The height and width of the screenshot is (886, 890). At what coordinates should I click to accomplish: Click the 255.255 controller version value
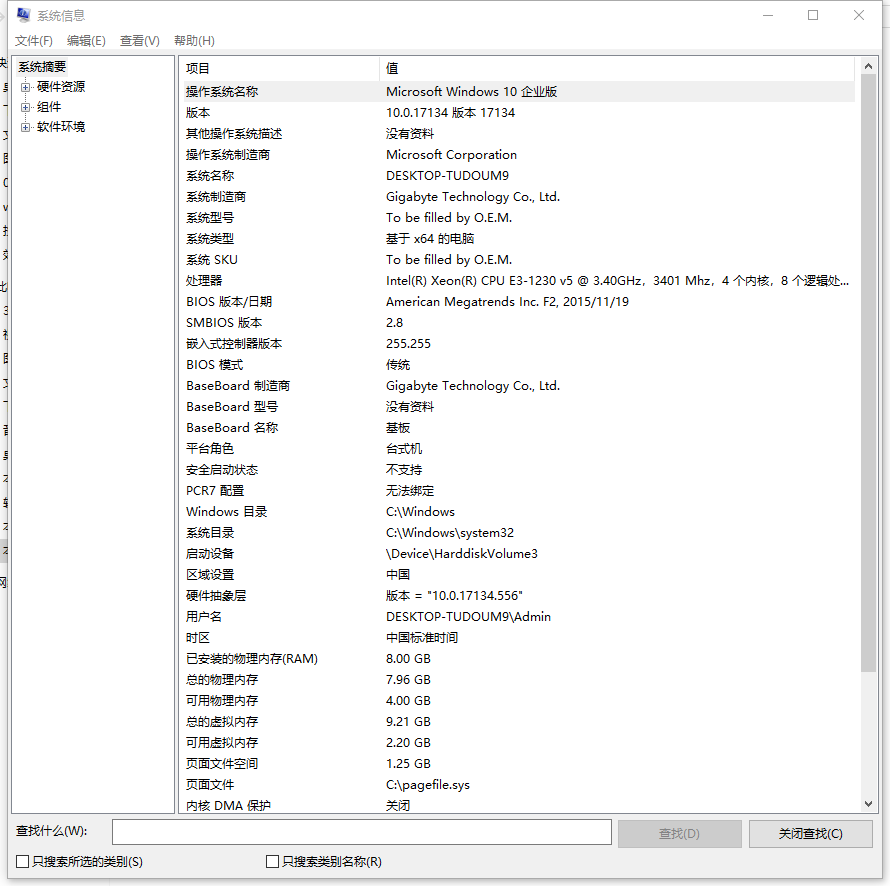click(408, 344)
